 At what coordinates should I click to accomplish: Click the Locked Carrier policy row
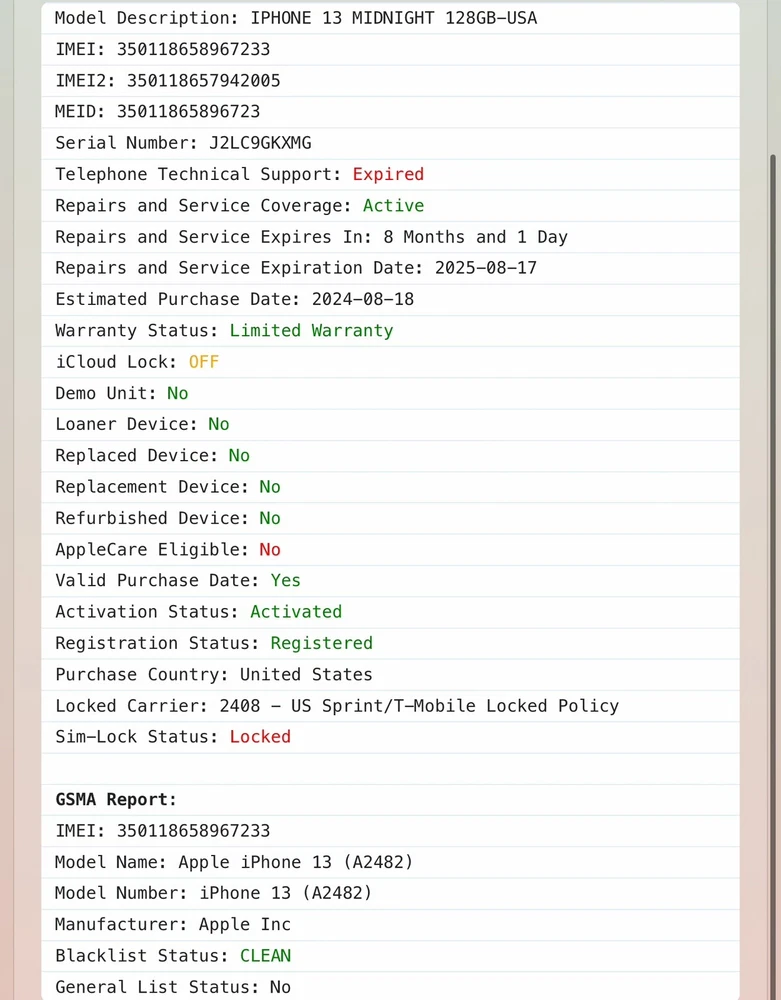[337, 705]
